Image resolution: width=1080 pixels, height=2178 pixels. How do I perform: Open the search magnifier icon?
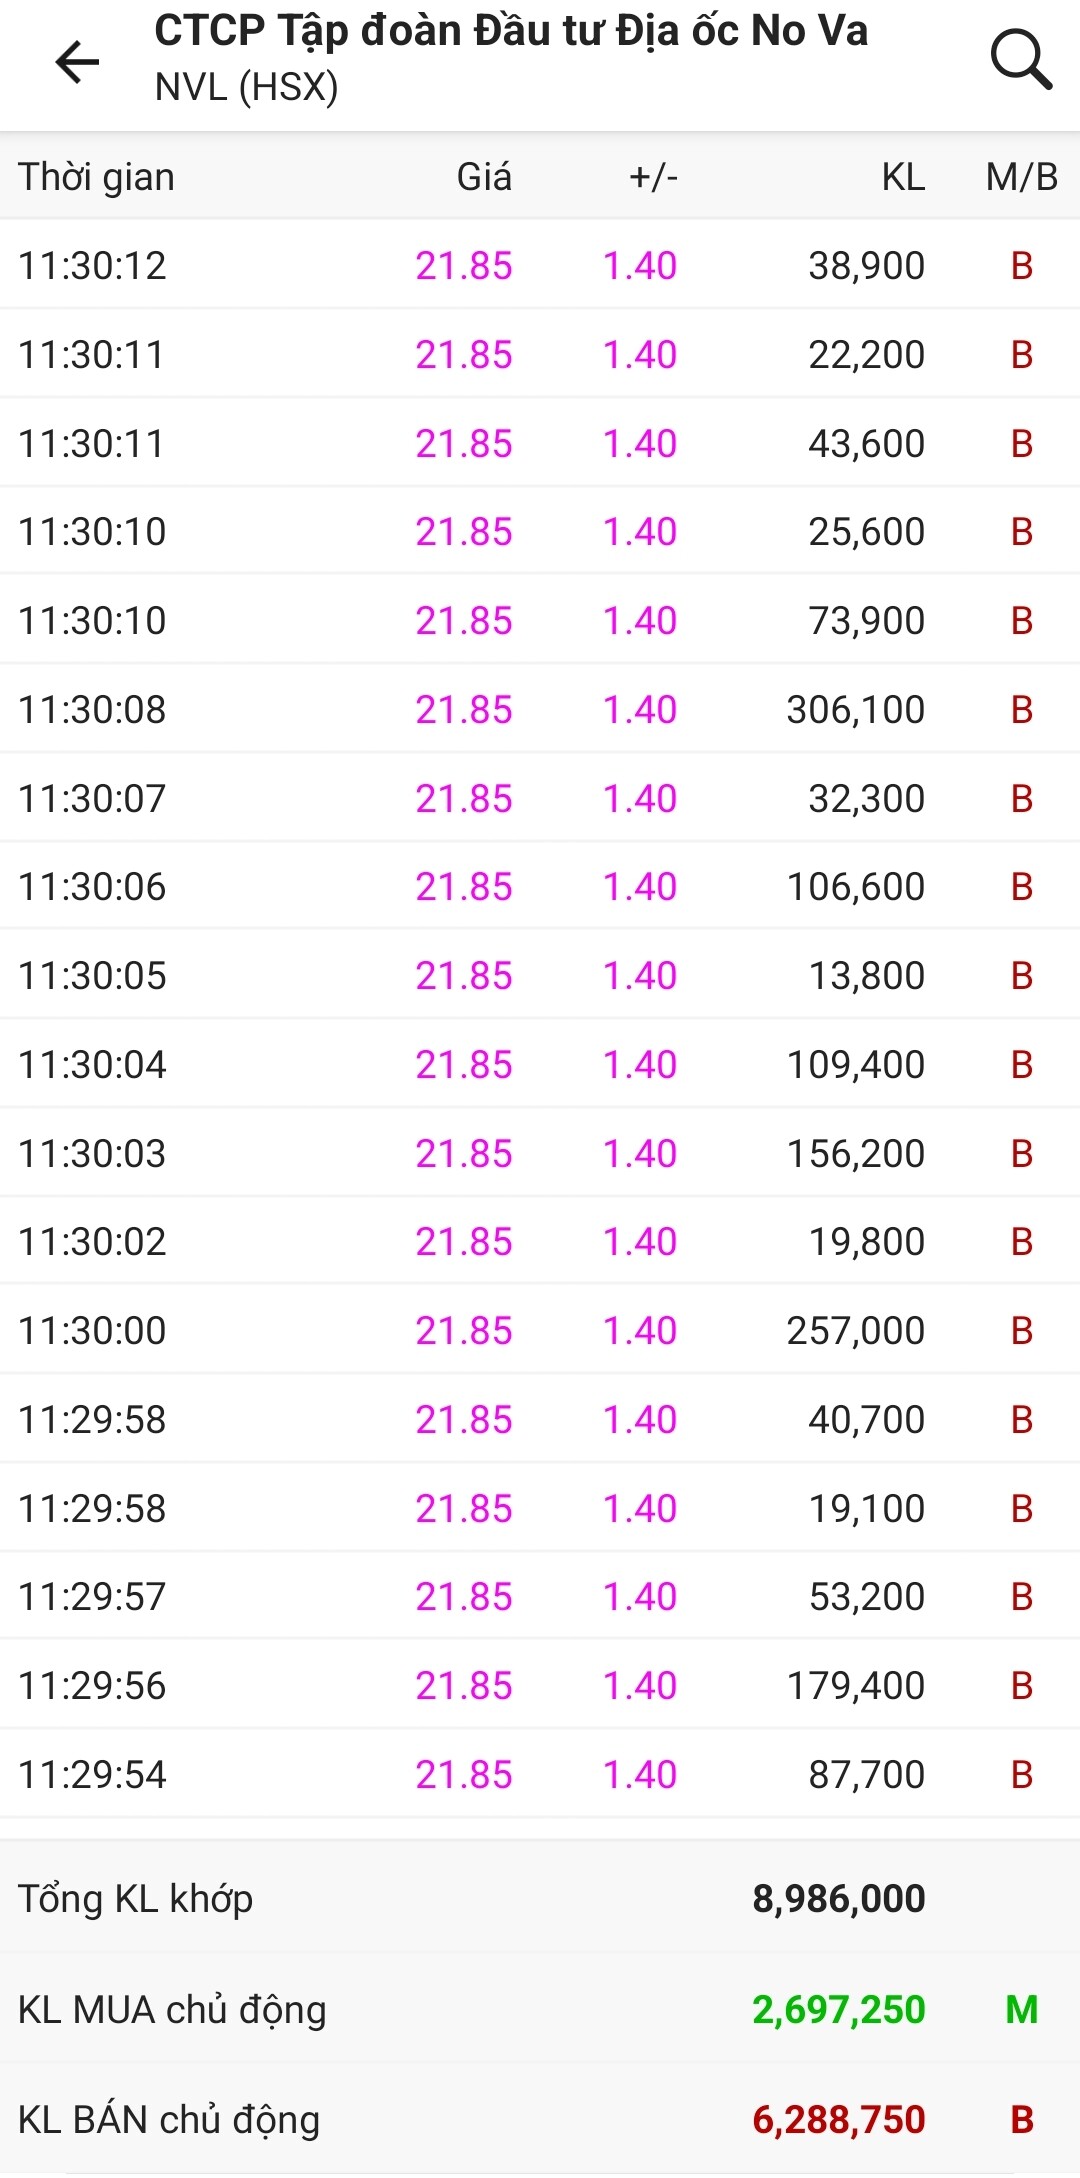click(x=1020, y=60)
